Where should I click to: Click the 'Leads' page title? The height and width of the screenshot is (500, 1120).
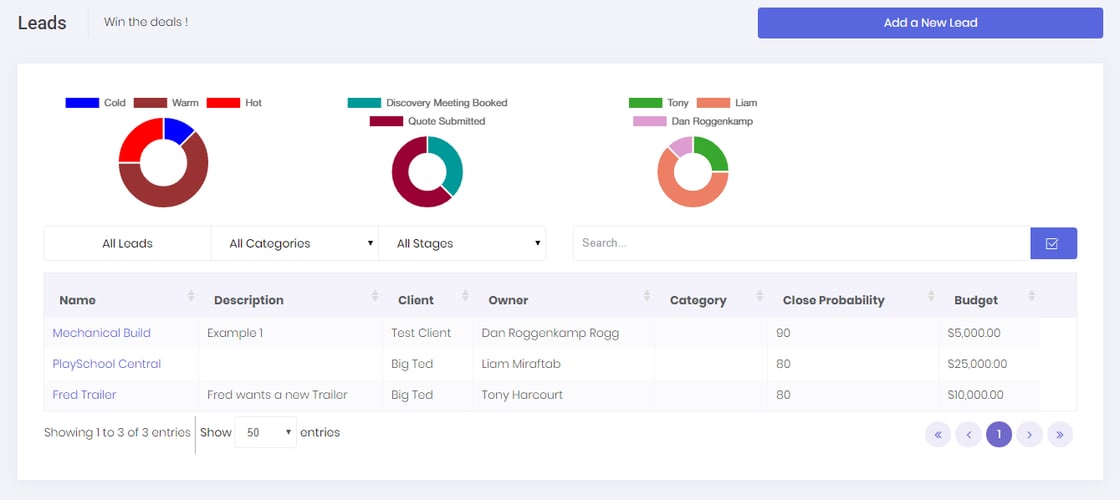click(42, 23)
